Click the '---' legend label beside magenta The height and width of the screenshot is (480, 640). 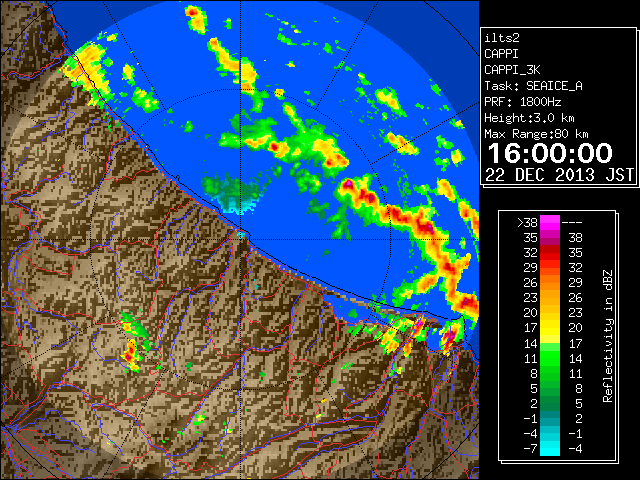572,223
